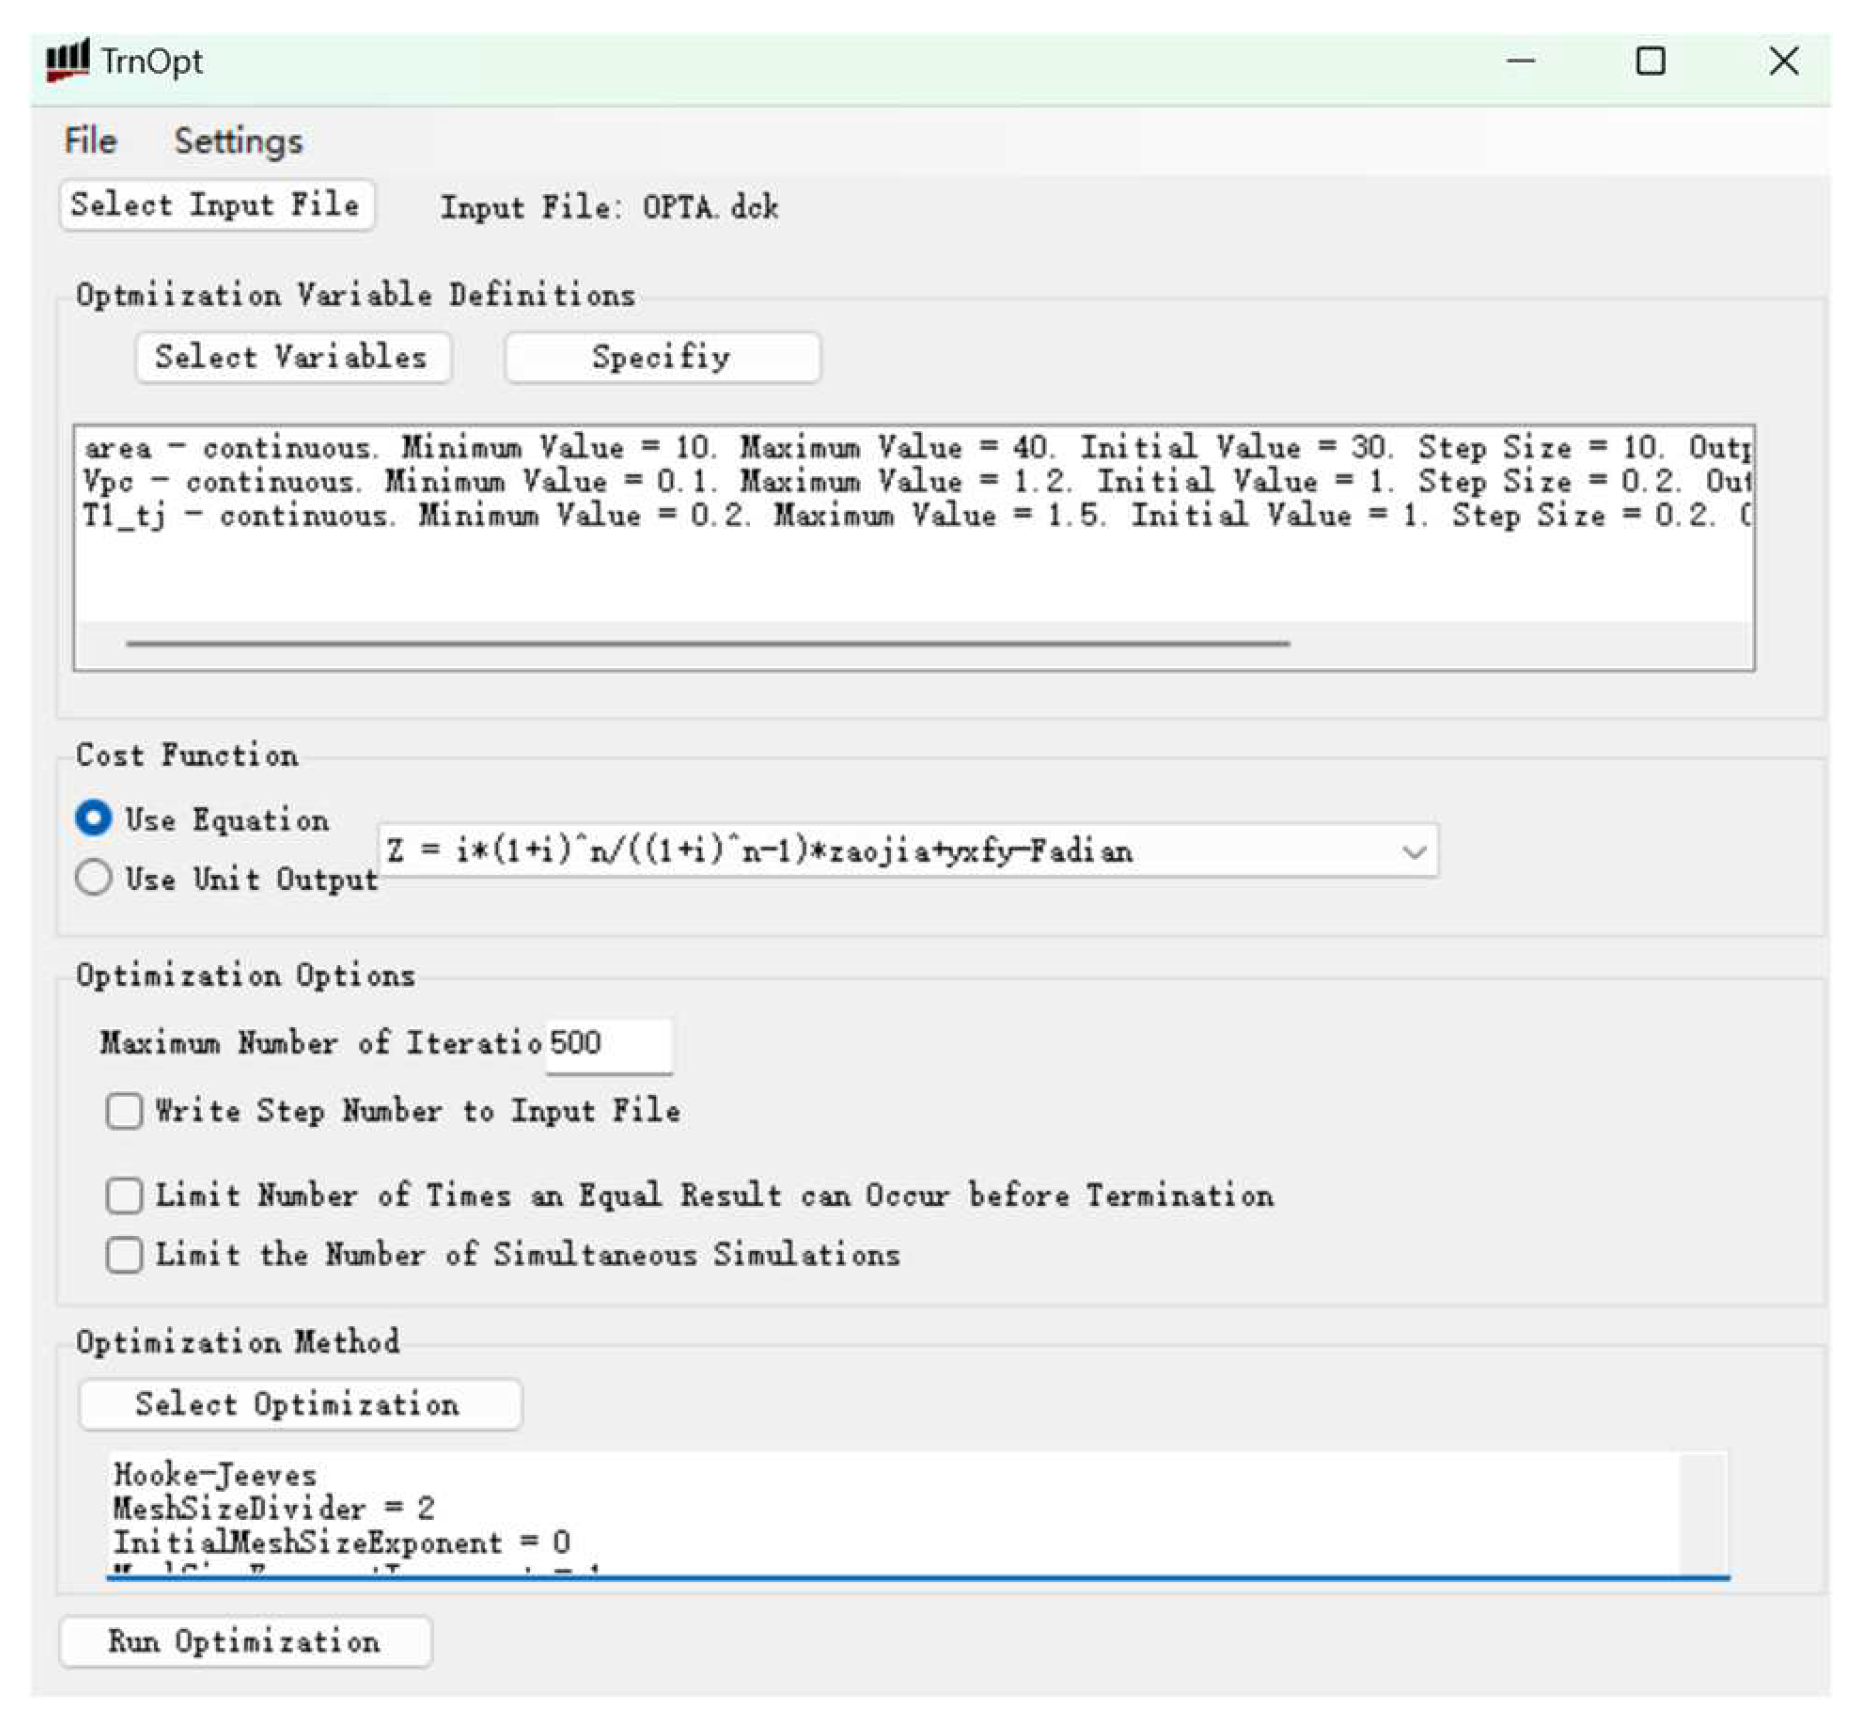Minimize the TrnOpt window
The image size is (1857, 1723).
pyautogui.click(x=1519, y=61)
